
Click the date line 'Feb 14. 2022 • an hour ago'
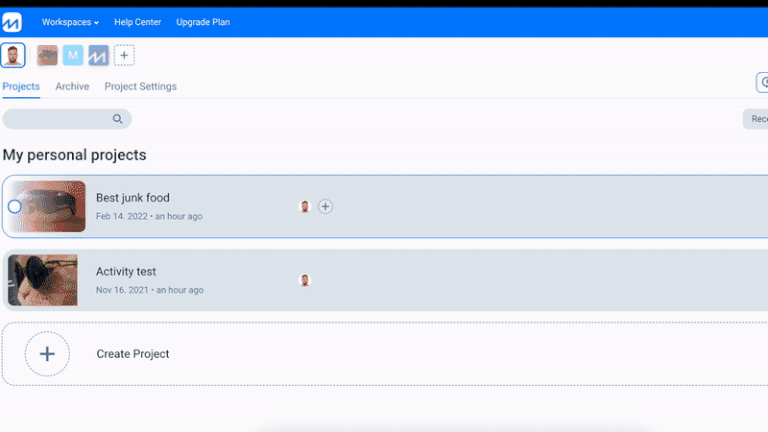149,216
